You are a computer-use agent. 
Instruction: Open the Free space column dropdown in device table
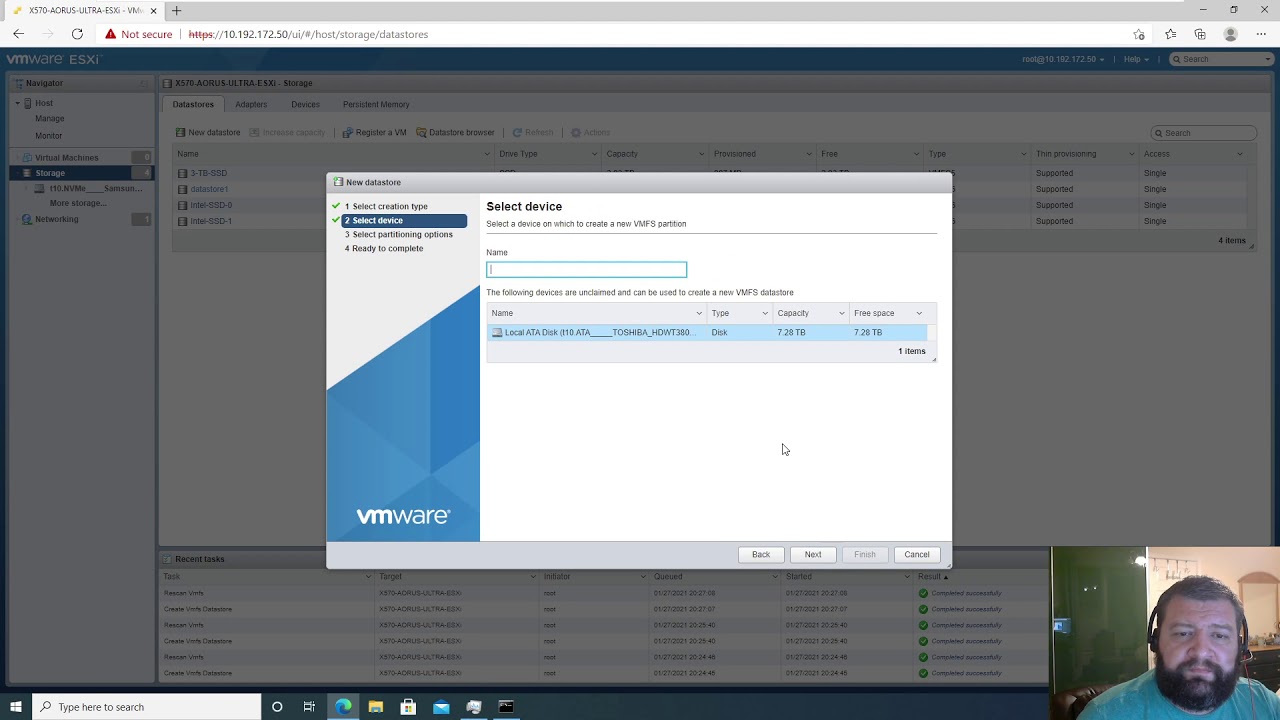[x=919, y=313]
